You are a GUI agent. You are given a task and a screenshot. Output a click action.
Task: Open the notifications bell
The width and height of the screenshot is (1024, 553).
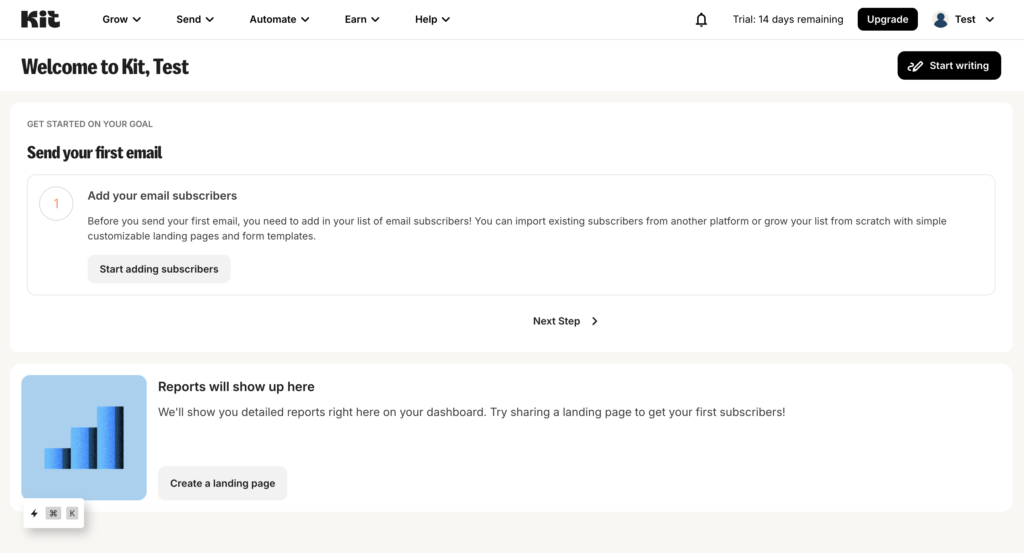[x=701, y=20]
